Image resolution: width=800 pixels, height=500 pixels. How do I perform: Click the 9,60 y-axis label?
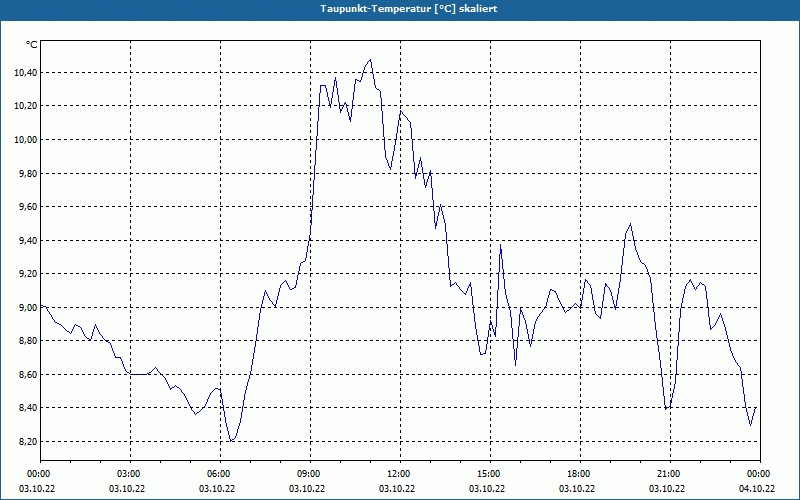[28, 207]
